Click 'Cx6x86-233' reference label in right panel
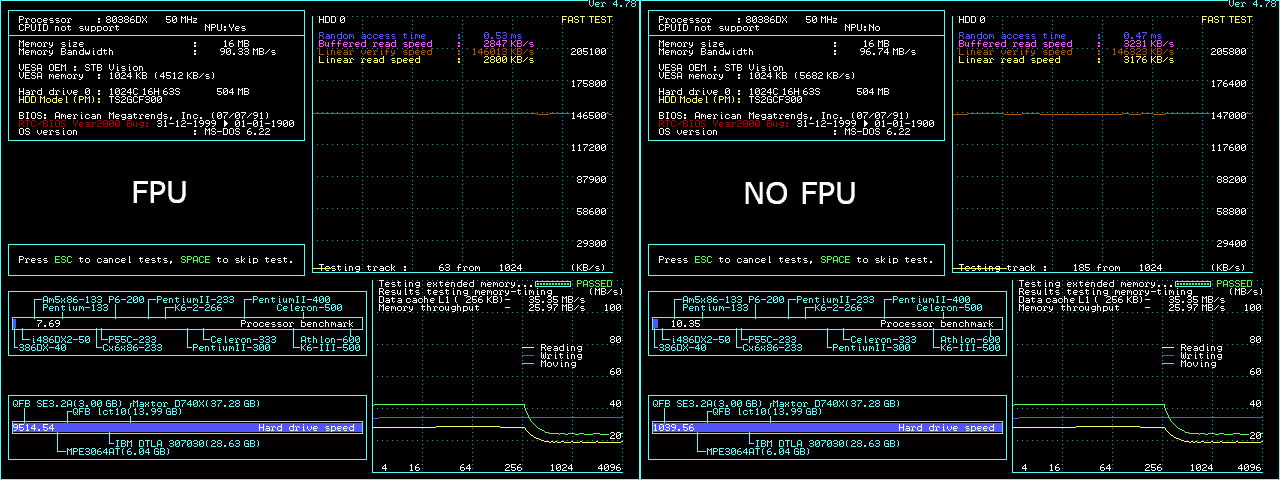This screenshot has width=1280, height=480. 770,348
